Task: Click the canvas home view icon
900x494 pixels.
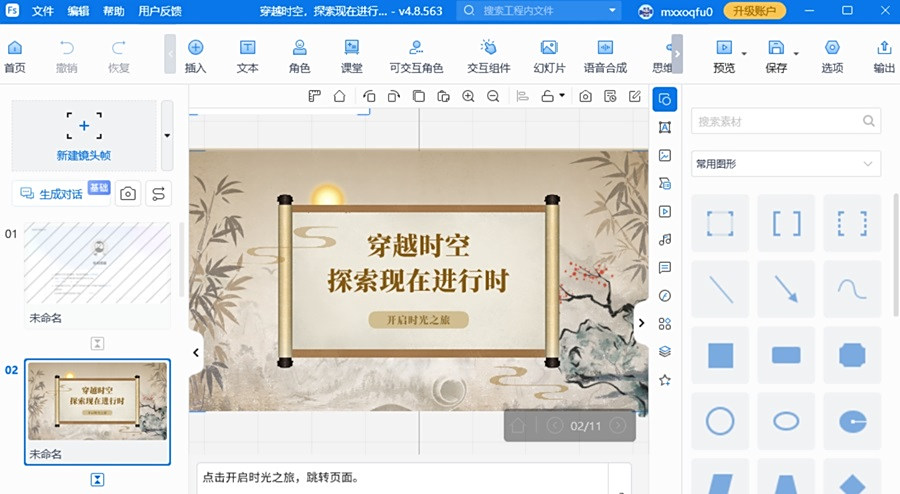Action: pyautogui.click(x=339, y=97)
